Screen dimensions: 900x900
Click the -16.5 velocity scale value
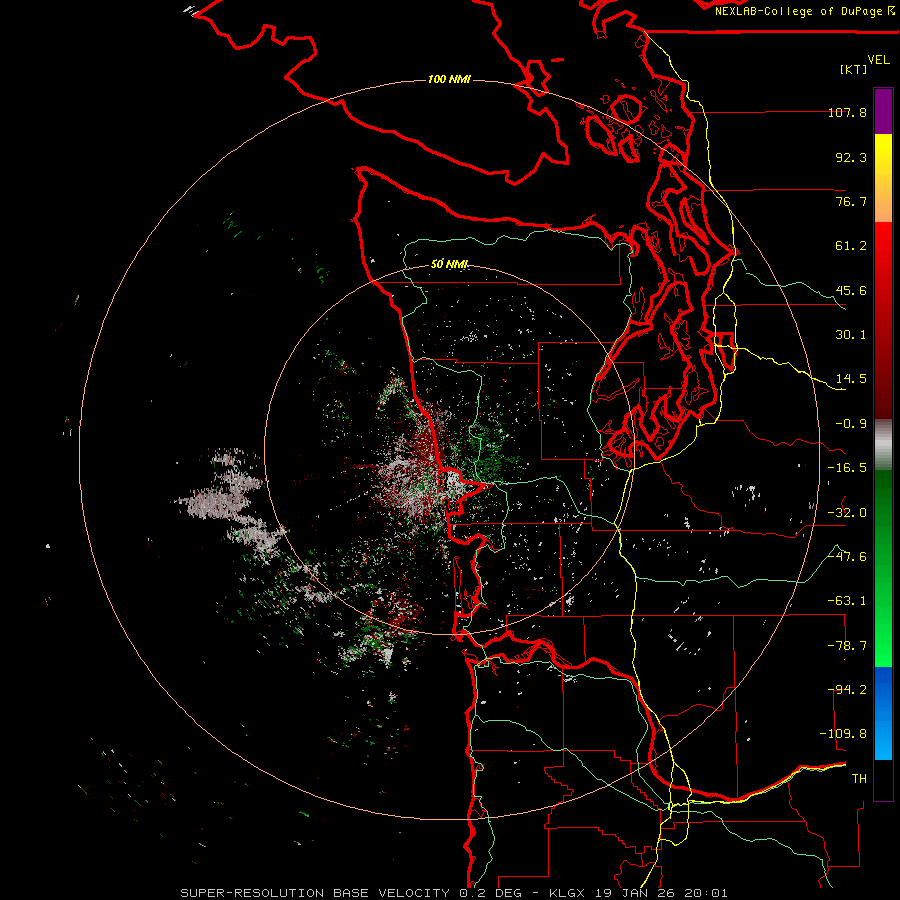pyautogui.click(x=847, y=468)
